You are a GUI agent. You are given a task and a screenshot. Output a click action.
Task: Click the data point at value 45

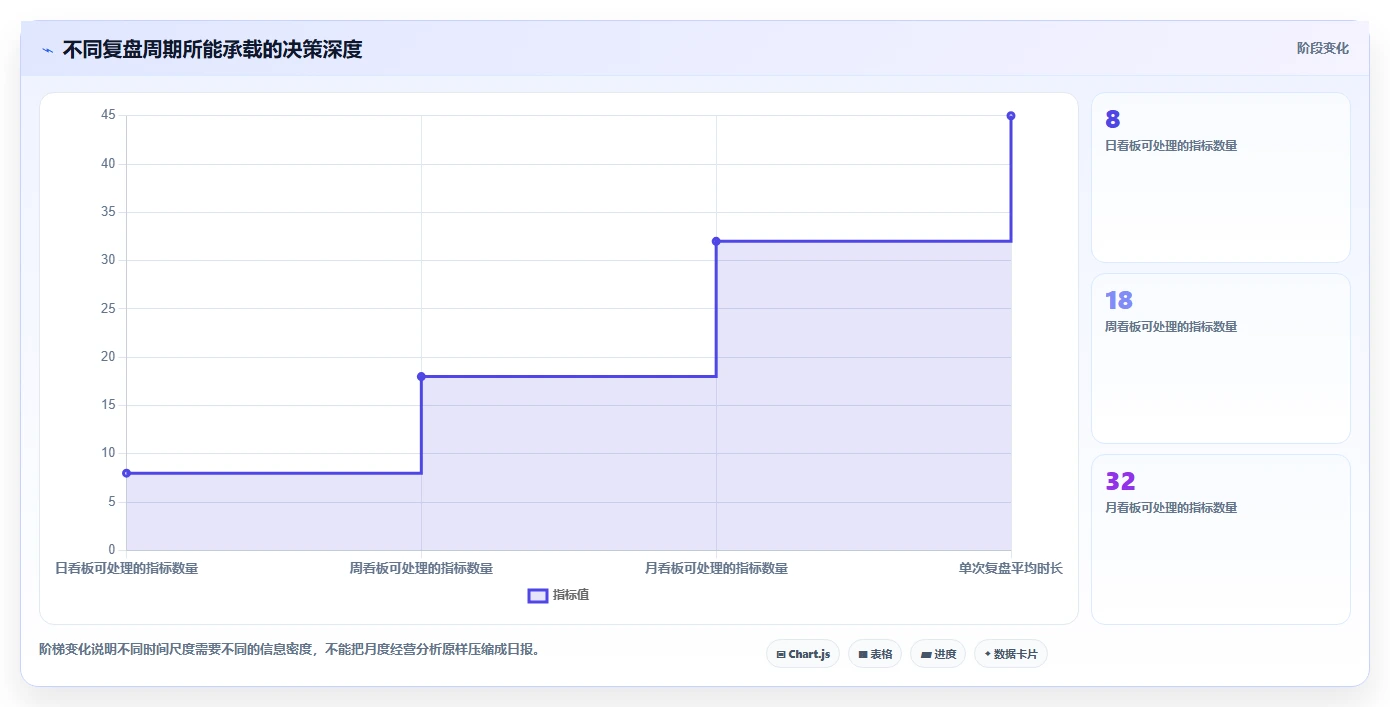coord(1011,116)
